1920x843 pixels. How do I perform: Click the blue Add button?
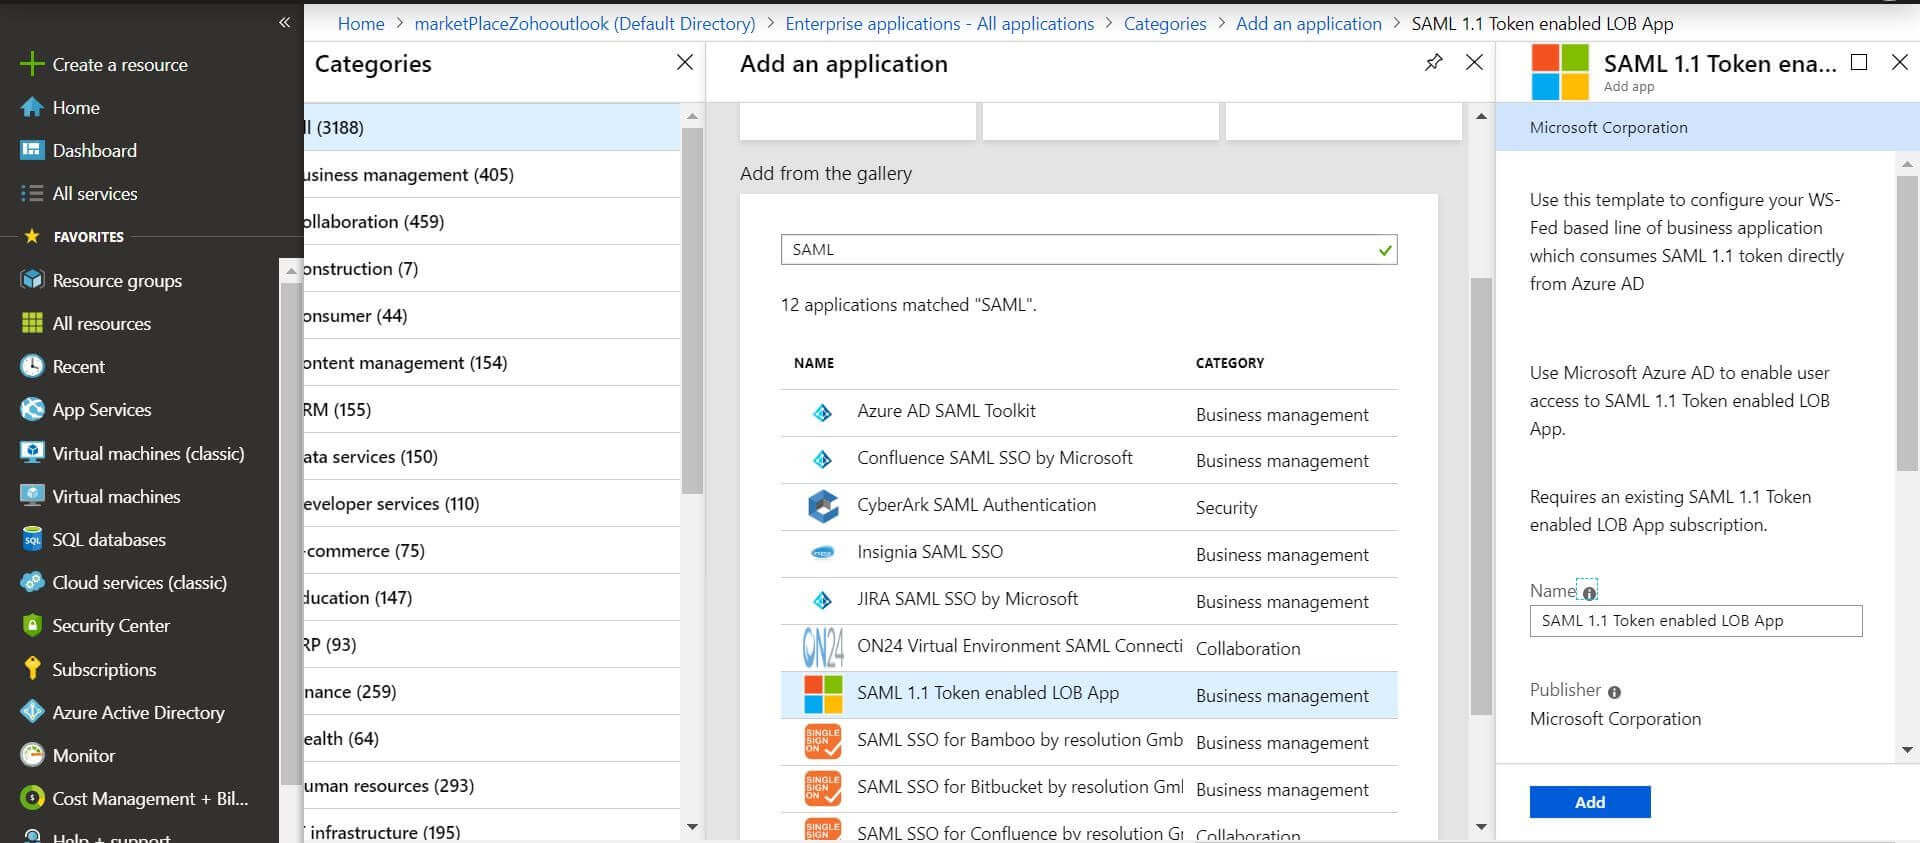pyautogui.click(x=1589, y=802)
